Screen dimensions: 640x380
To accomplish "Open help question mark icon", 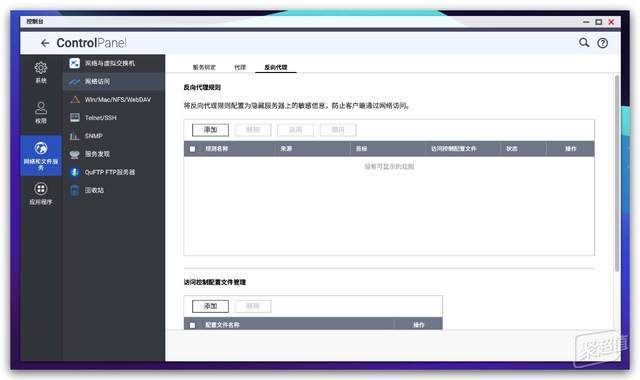I will point(602,43).
